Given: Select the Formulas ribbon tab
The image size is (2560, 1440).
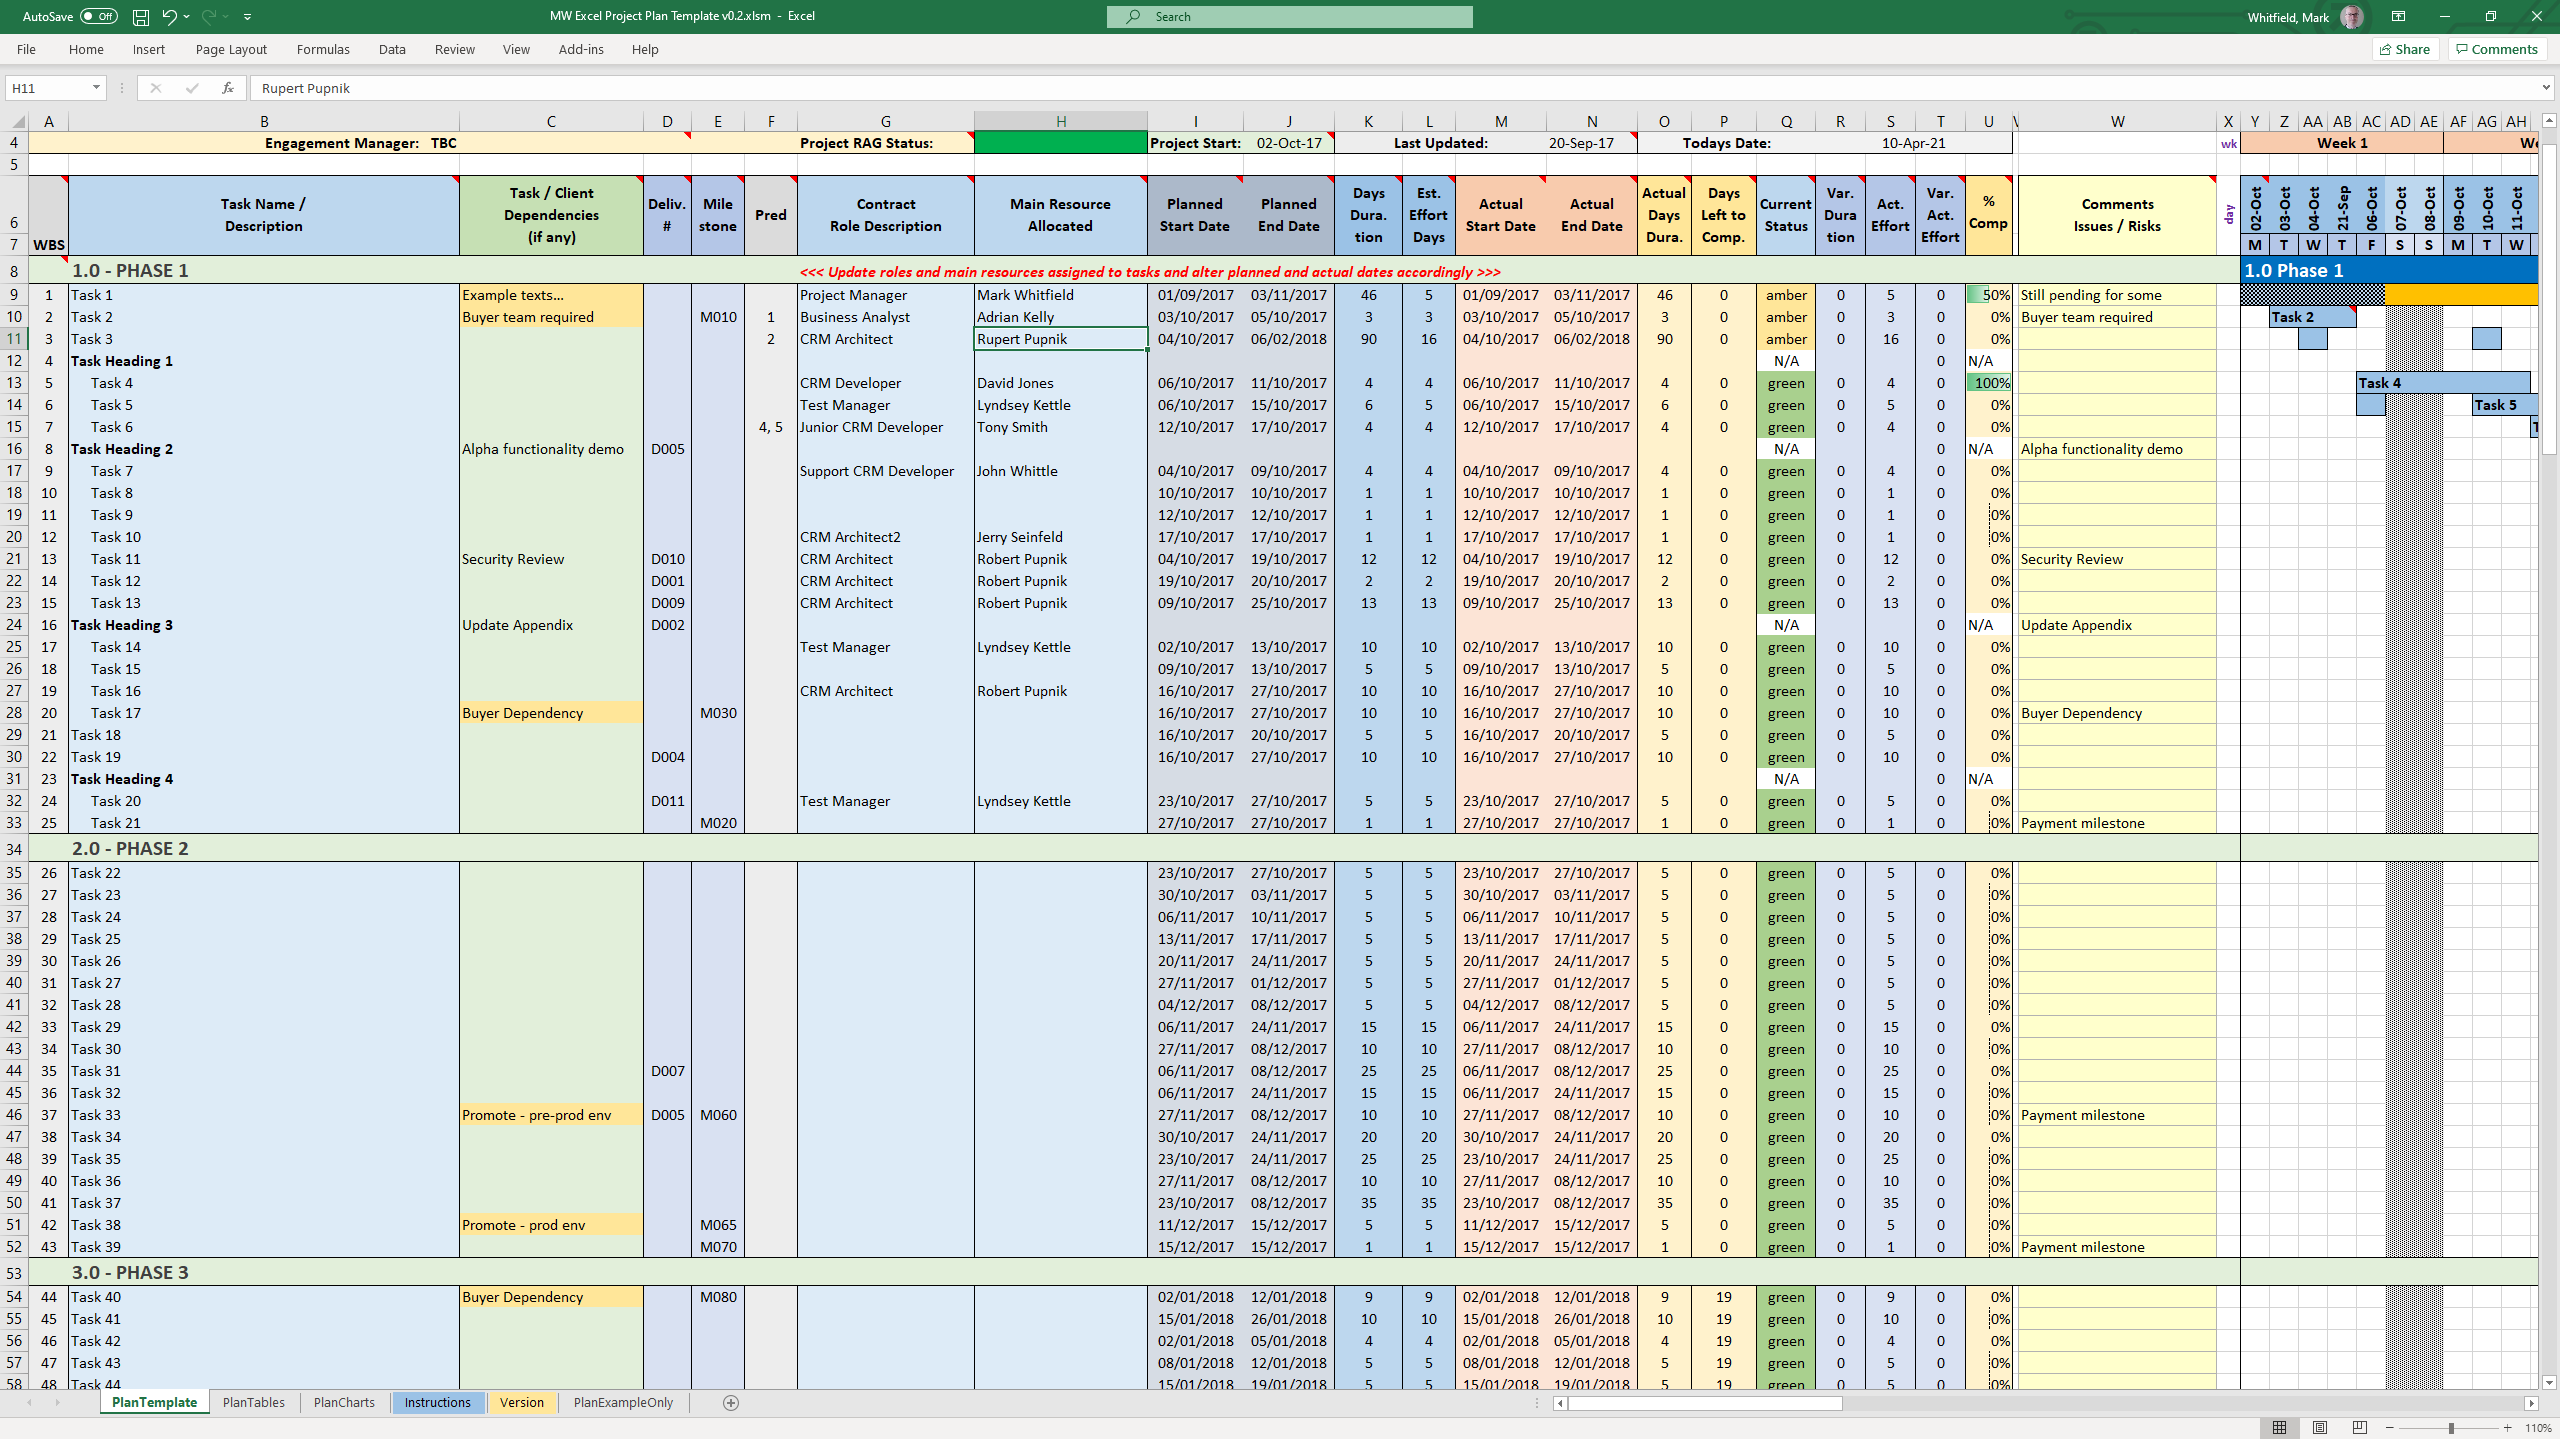Looking at the screenshot, I should coord(324,47).
